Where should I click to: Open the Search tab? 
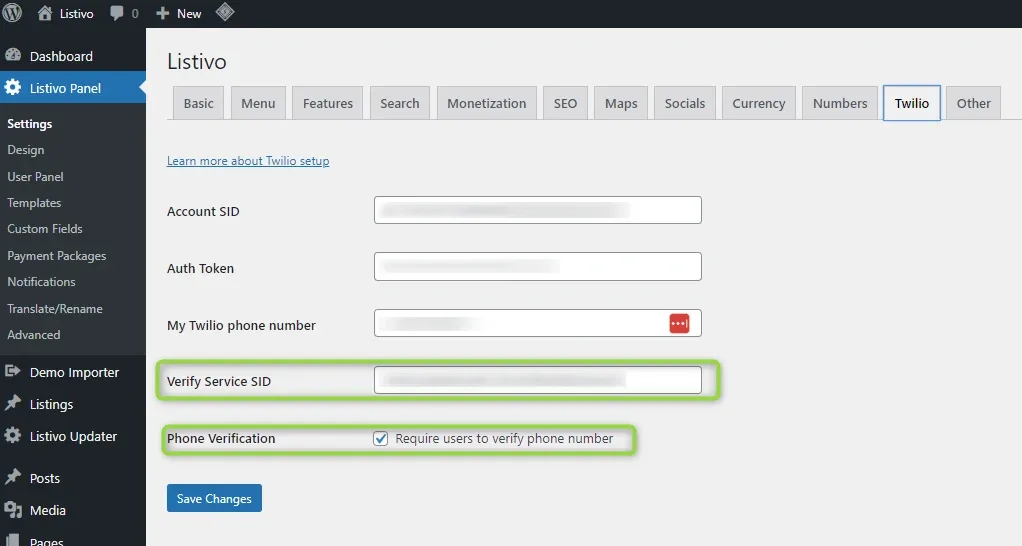point(400,103)
